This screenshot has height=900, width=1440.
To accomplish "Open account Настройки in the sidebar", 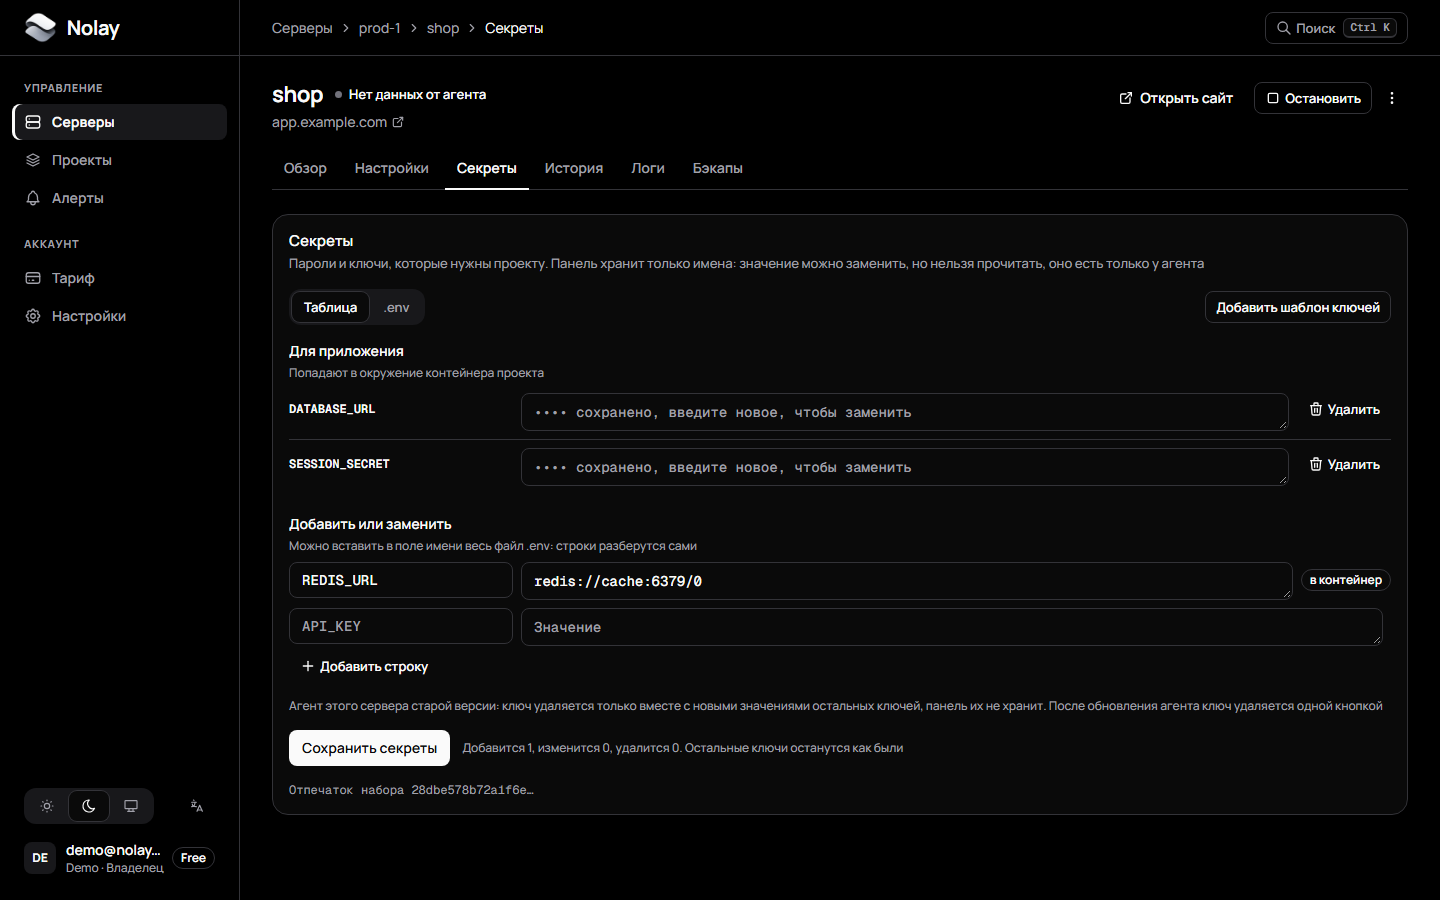I will [120, 316].
